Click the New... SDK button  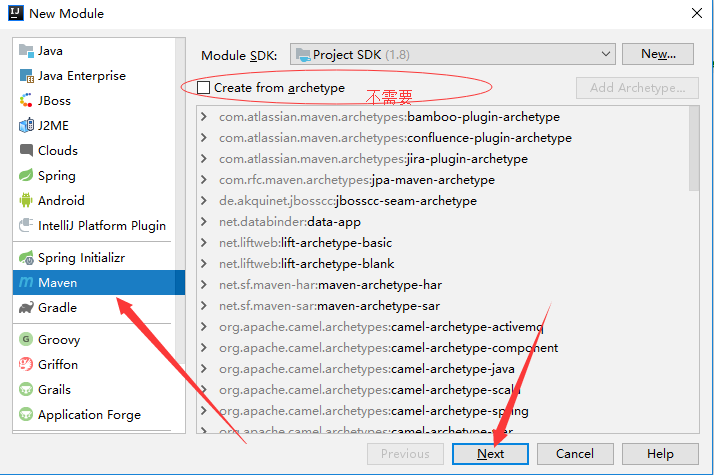click(658, 54)
